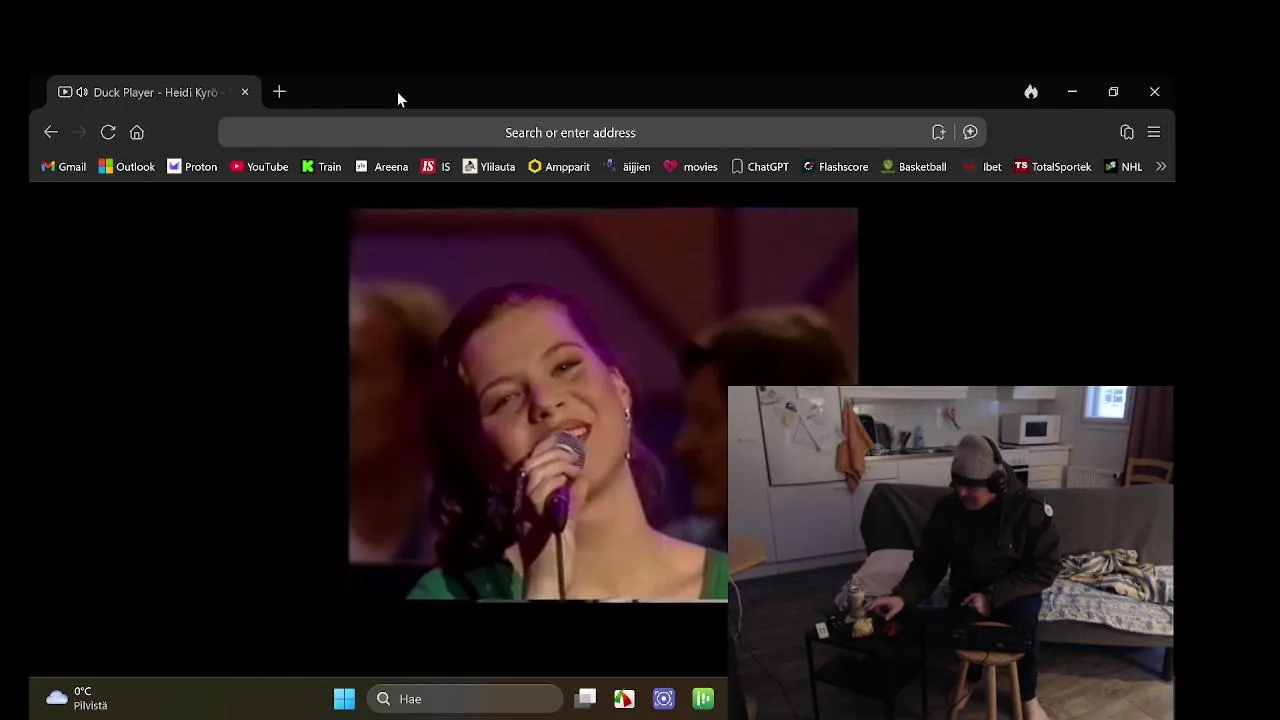Image resolution: width=1280 pixels, height=720 pixels.
Task: Open the Ibet bookmark
Action: click(x=981, y=167)
